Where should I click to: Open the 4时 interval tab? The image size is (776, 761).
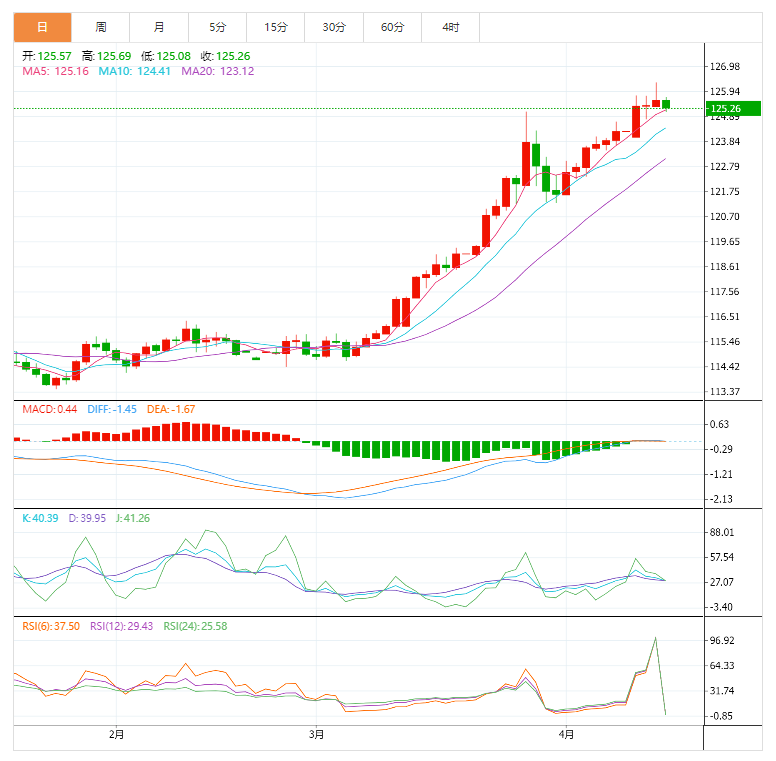[x=450, y=27]
